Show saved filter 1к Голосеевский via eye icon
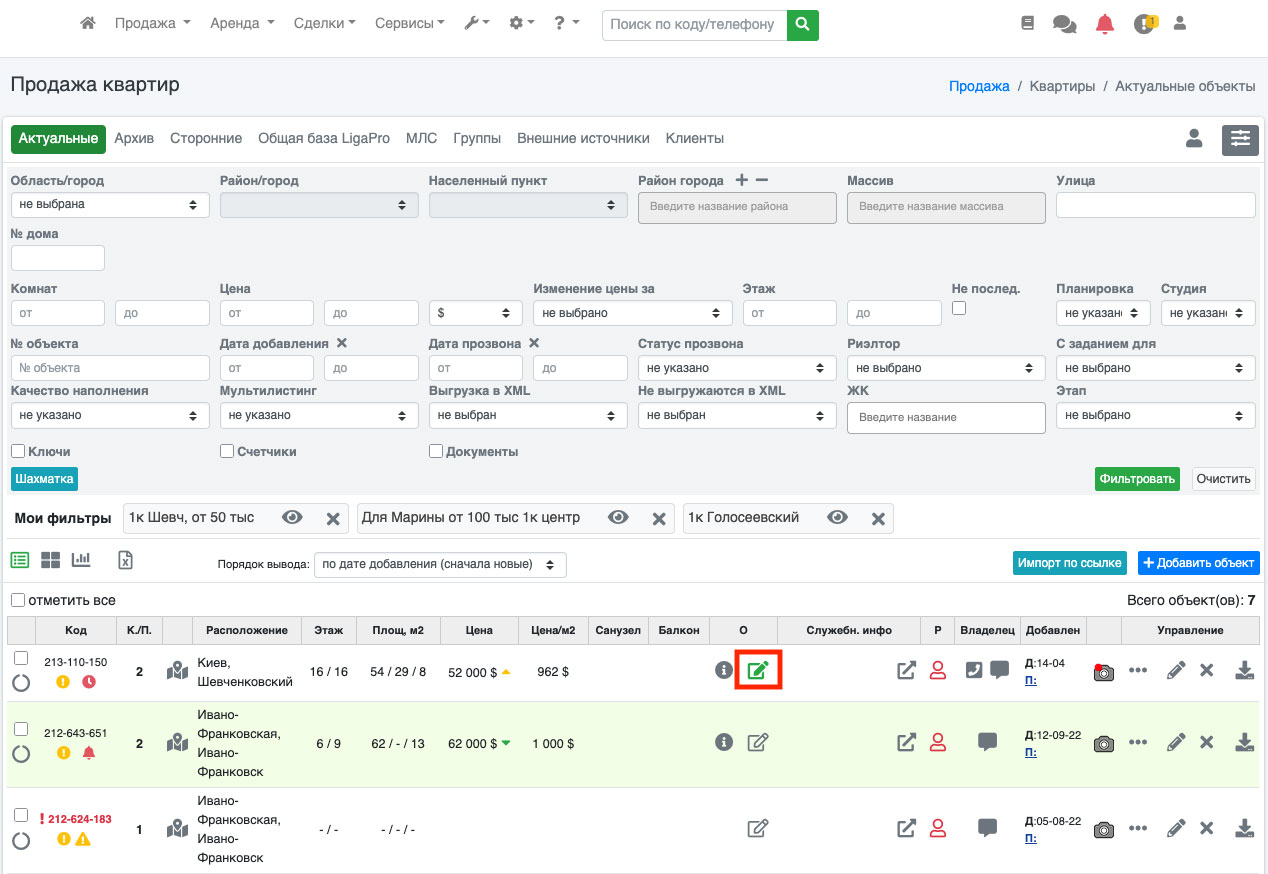1268x874 pixels. (x=837, y=518)
